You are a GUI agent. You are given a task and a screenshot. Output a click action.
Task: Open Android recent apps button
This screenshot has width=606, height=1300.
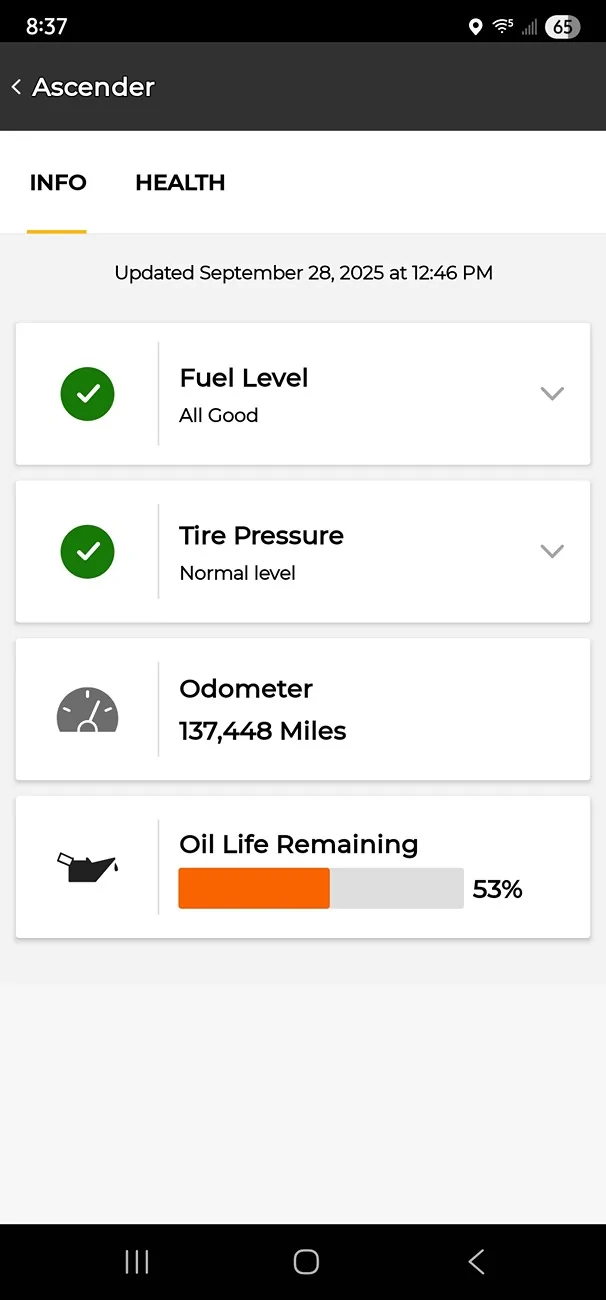point(137,1262)
